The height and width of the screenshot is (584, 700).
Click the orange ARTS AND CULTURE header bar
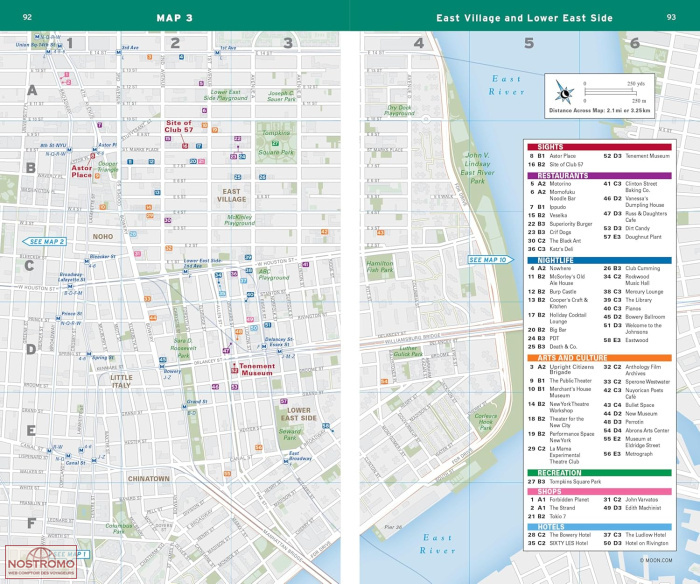598,357
